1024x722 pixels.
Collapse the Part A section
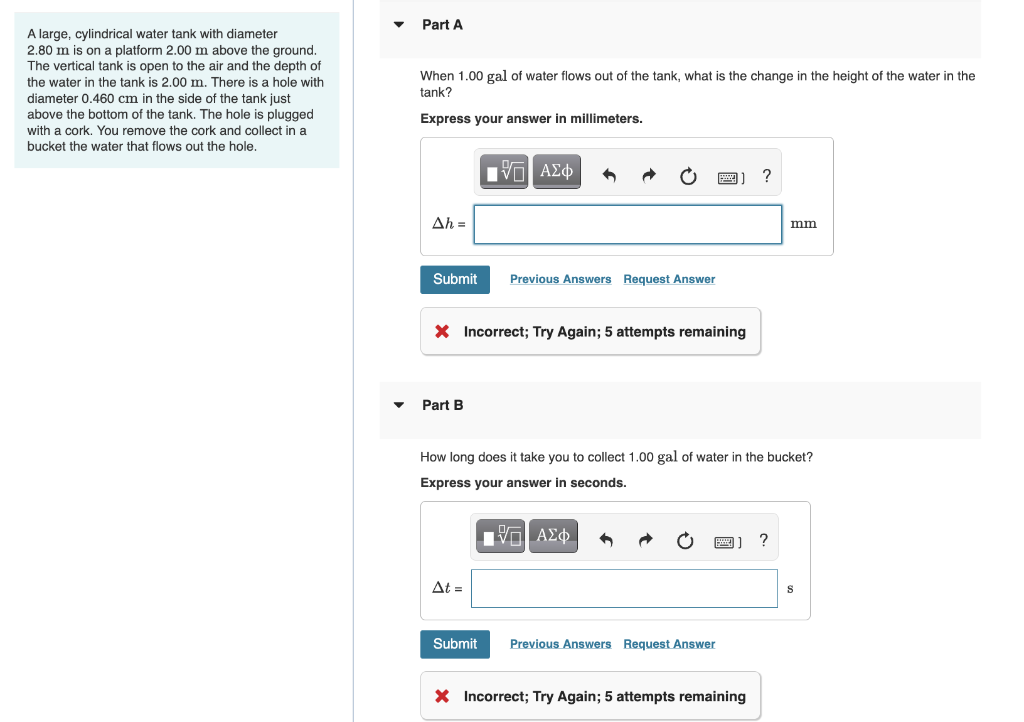click(x=398, y=25)
